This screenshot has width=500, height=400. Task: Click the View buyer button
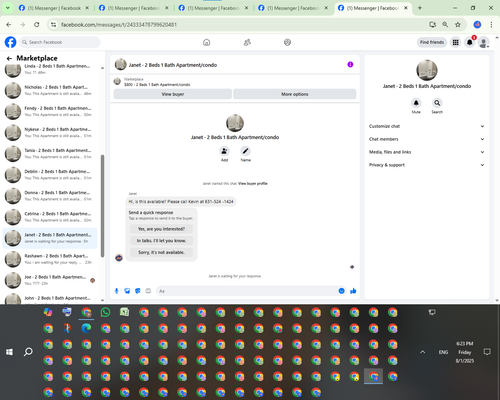click(173, 94)
